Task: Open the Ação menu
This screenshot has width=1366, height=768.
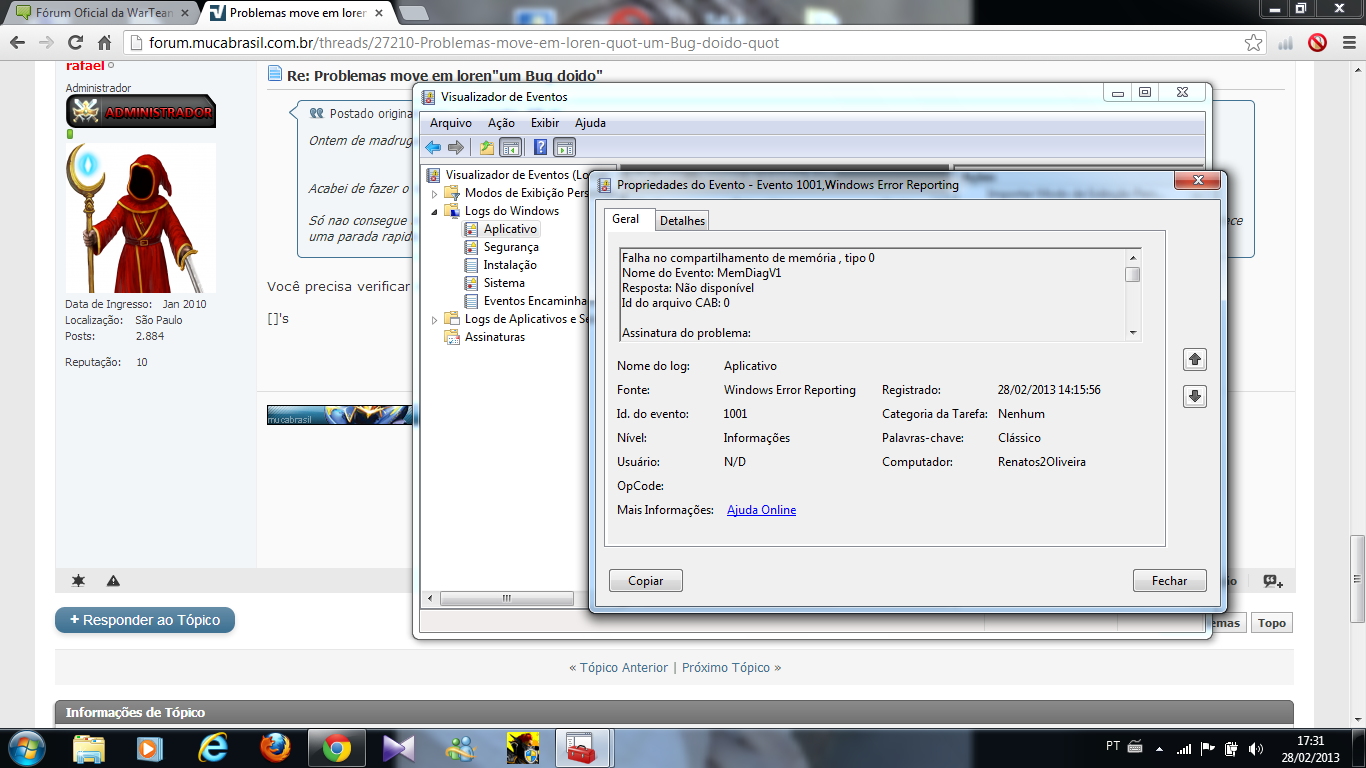Action: click(x=501, y=123)
